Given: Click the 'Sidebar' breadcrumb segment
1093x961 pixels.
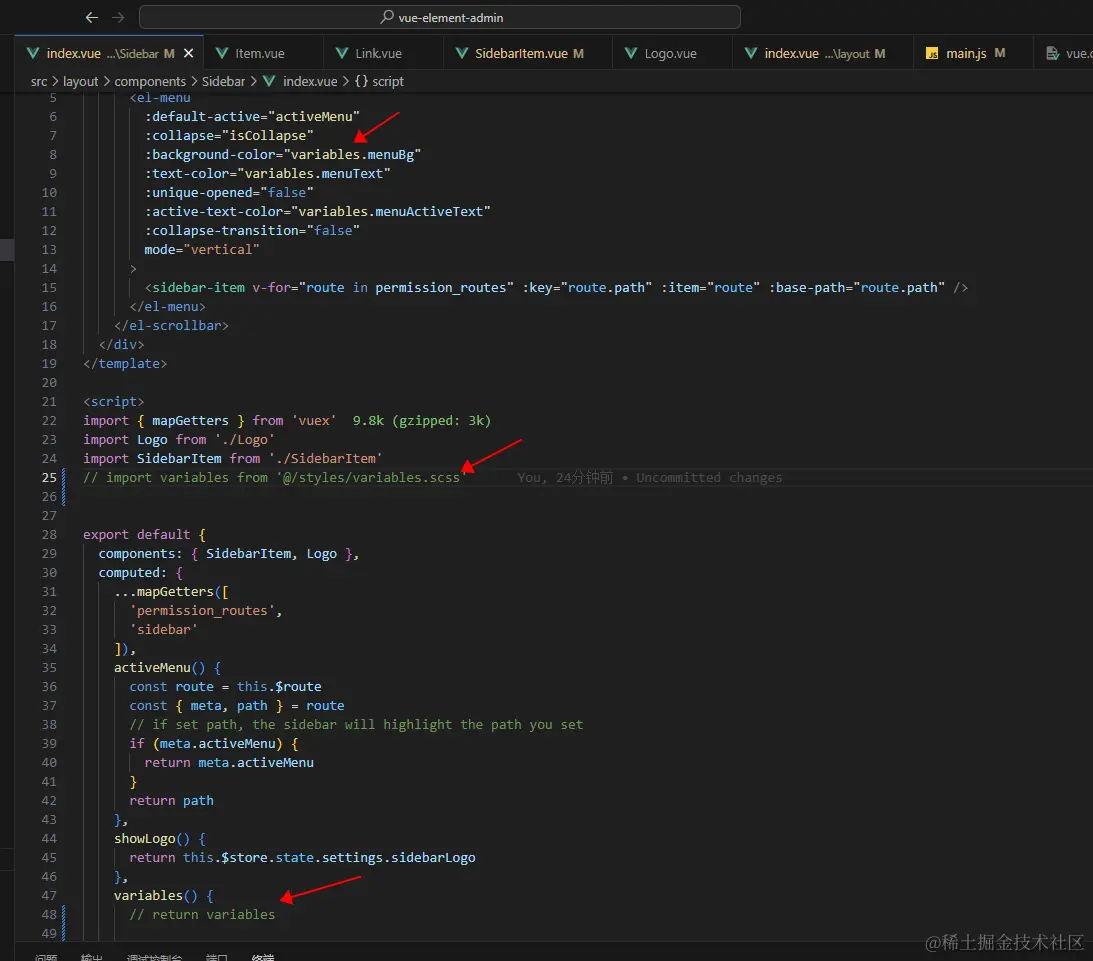Looking at the screenshot, I should [x=223, y=82].
